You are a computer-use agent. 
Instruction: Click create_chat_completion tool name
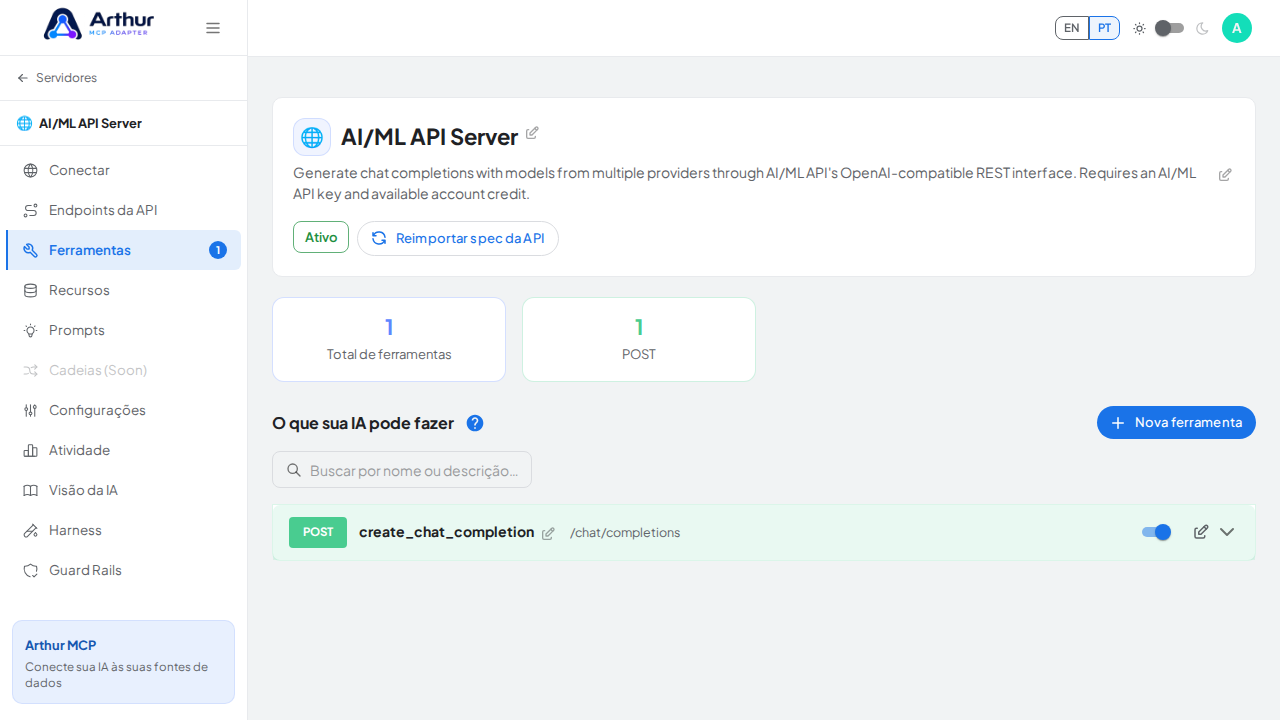pos(447,532)
